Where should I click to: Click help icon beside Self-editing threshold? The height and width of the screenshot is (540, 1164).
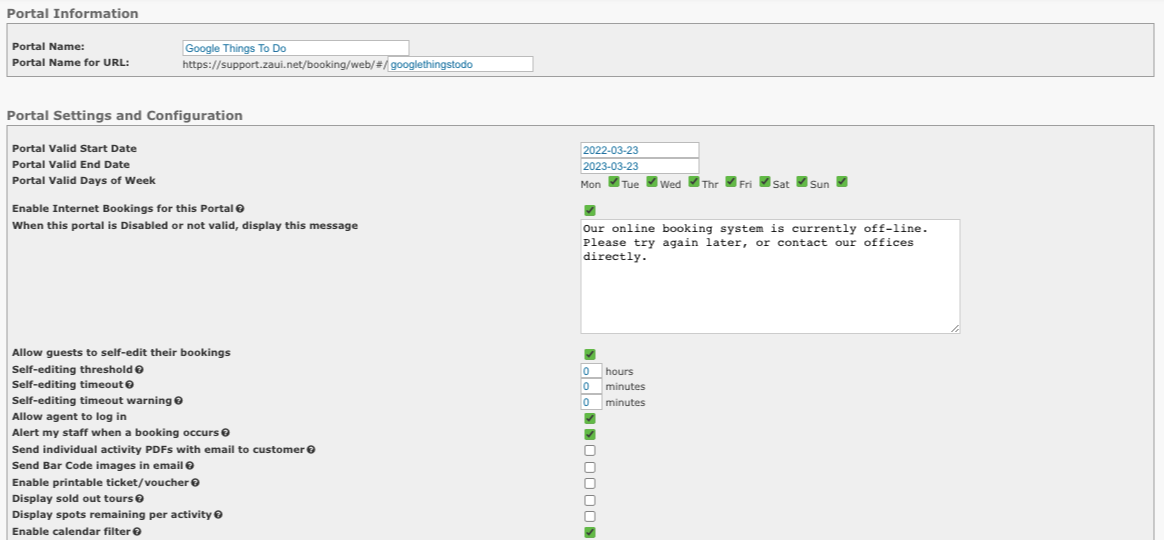(140, 370)
